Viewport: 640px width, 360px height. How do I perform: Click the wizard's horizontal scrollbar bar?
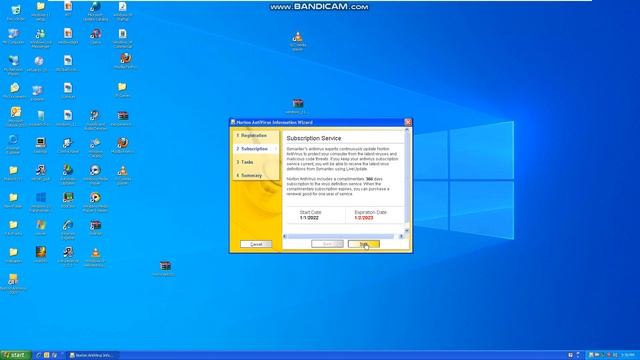341,236
